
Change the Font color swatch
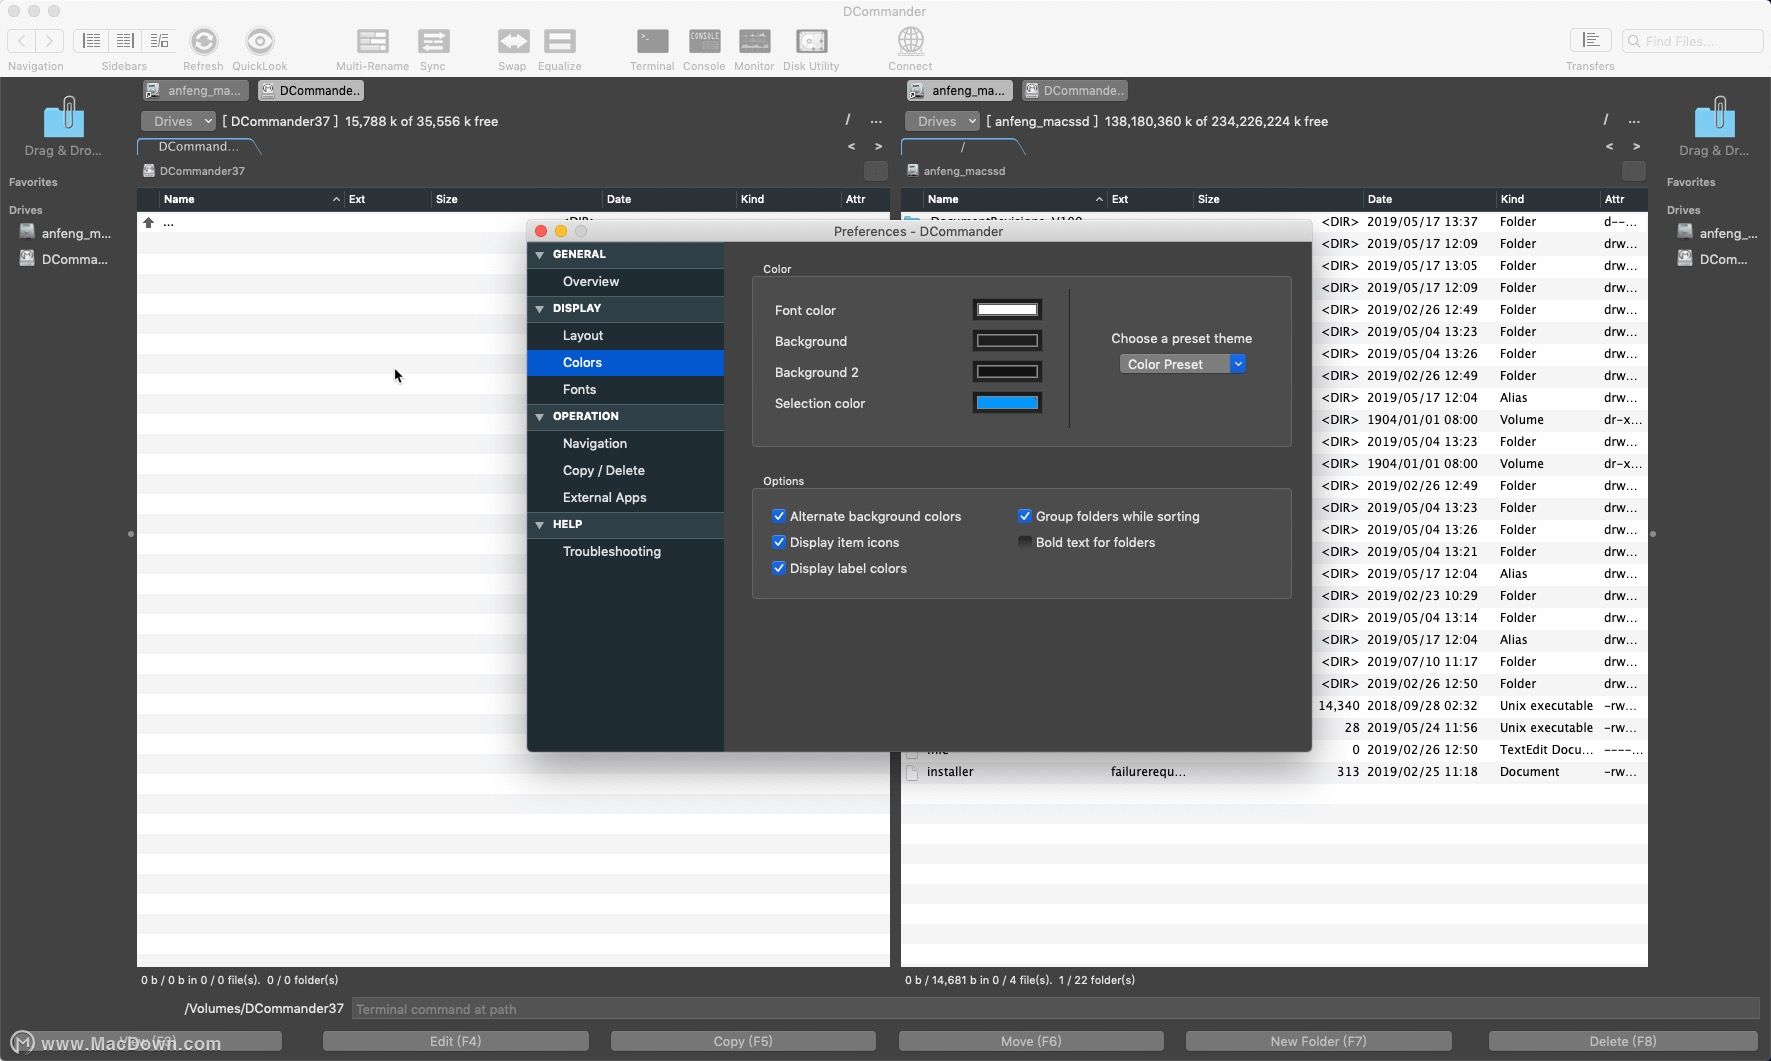(x=1007, y=310)
